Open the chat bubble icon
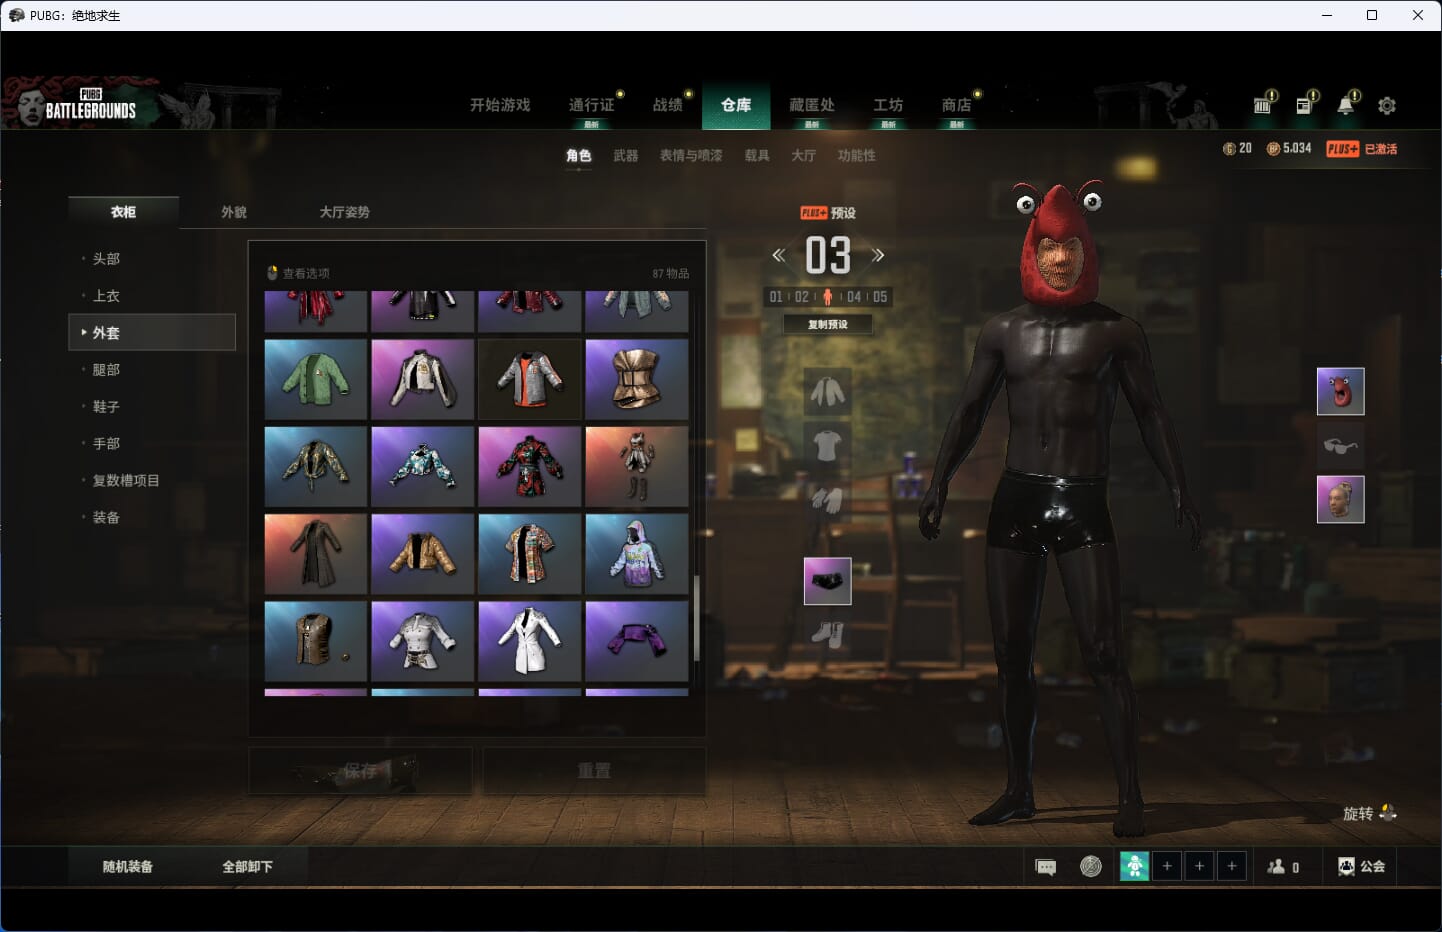Viewport: 1442px width, 932px height. pos(1046,867)
